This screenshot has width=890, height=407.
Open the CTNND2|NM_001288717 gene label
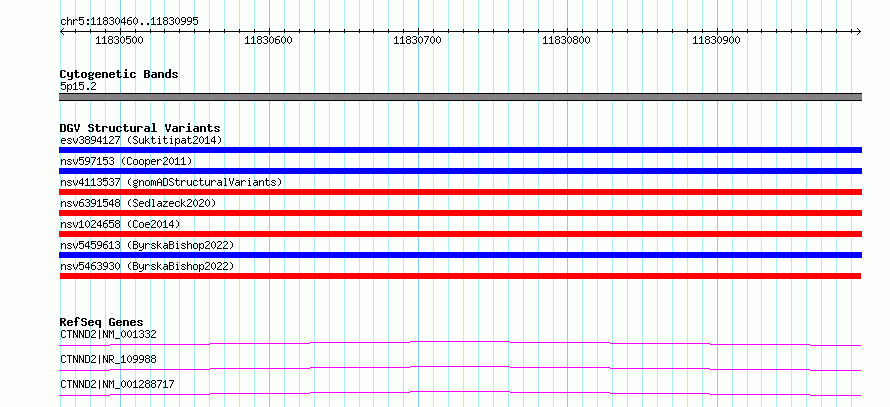(x=117, y=384)
